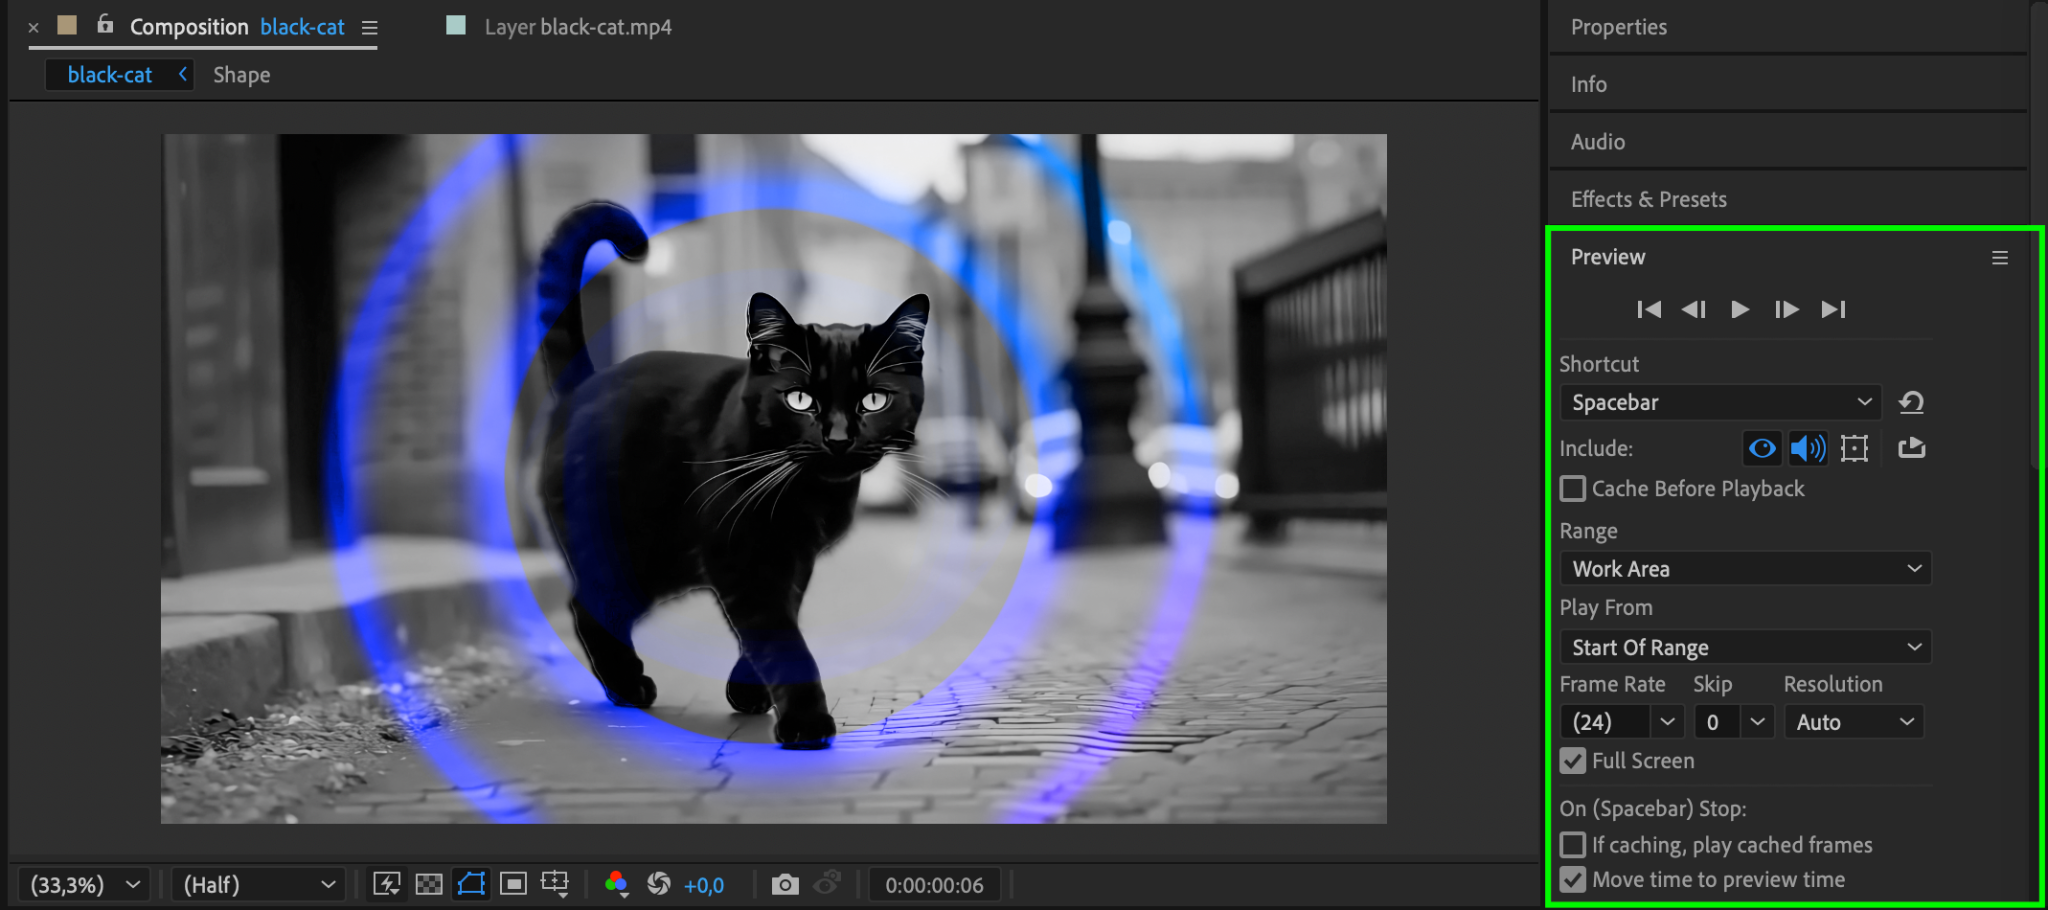This screenshot has height=910, width=2048.
Task: Click the exposure value +0,0
Action: click(x=704, y=885)
